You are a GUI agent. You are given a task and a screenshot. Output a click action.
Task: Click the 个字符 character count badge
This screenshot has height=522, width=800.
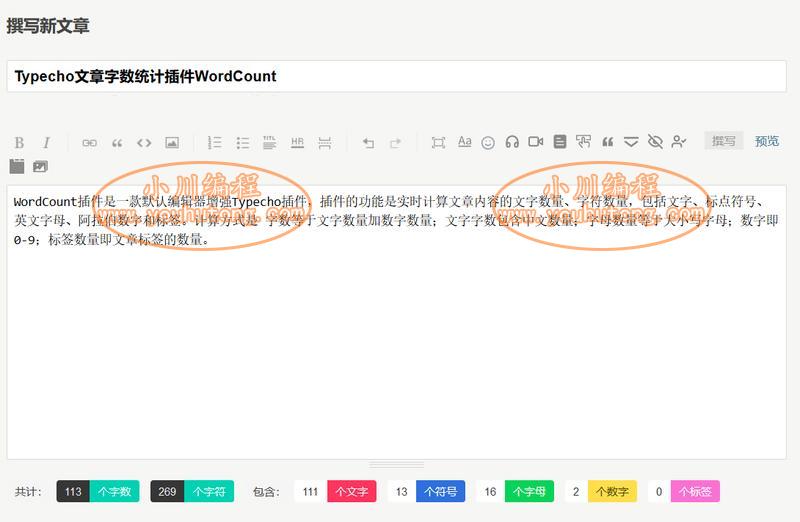tap(209, 491)
